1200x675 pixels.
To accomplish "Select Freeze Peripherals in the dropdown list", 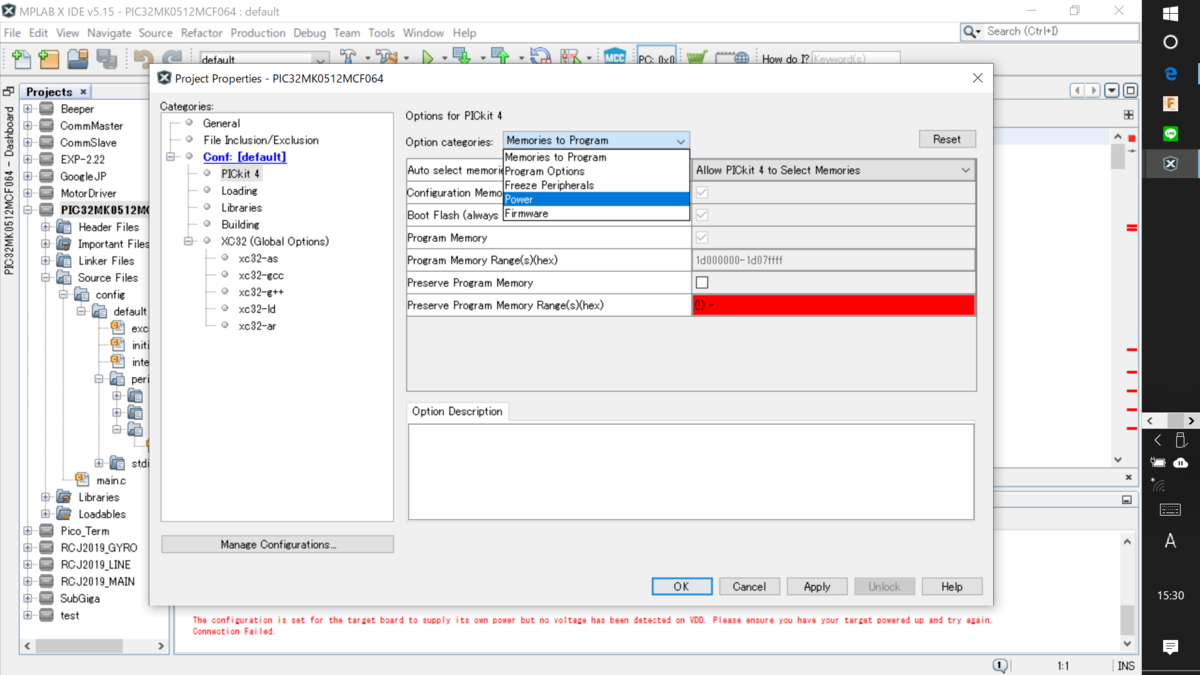I will point(596,185).
